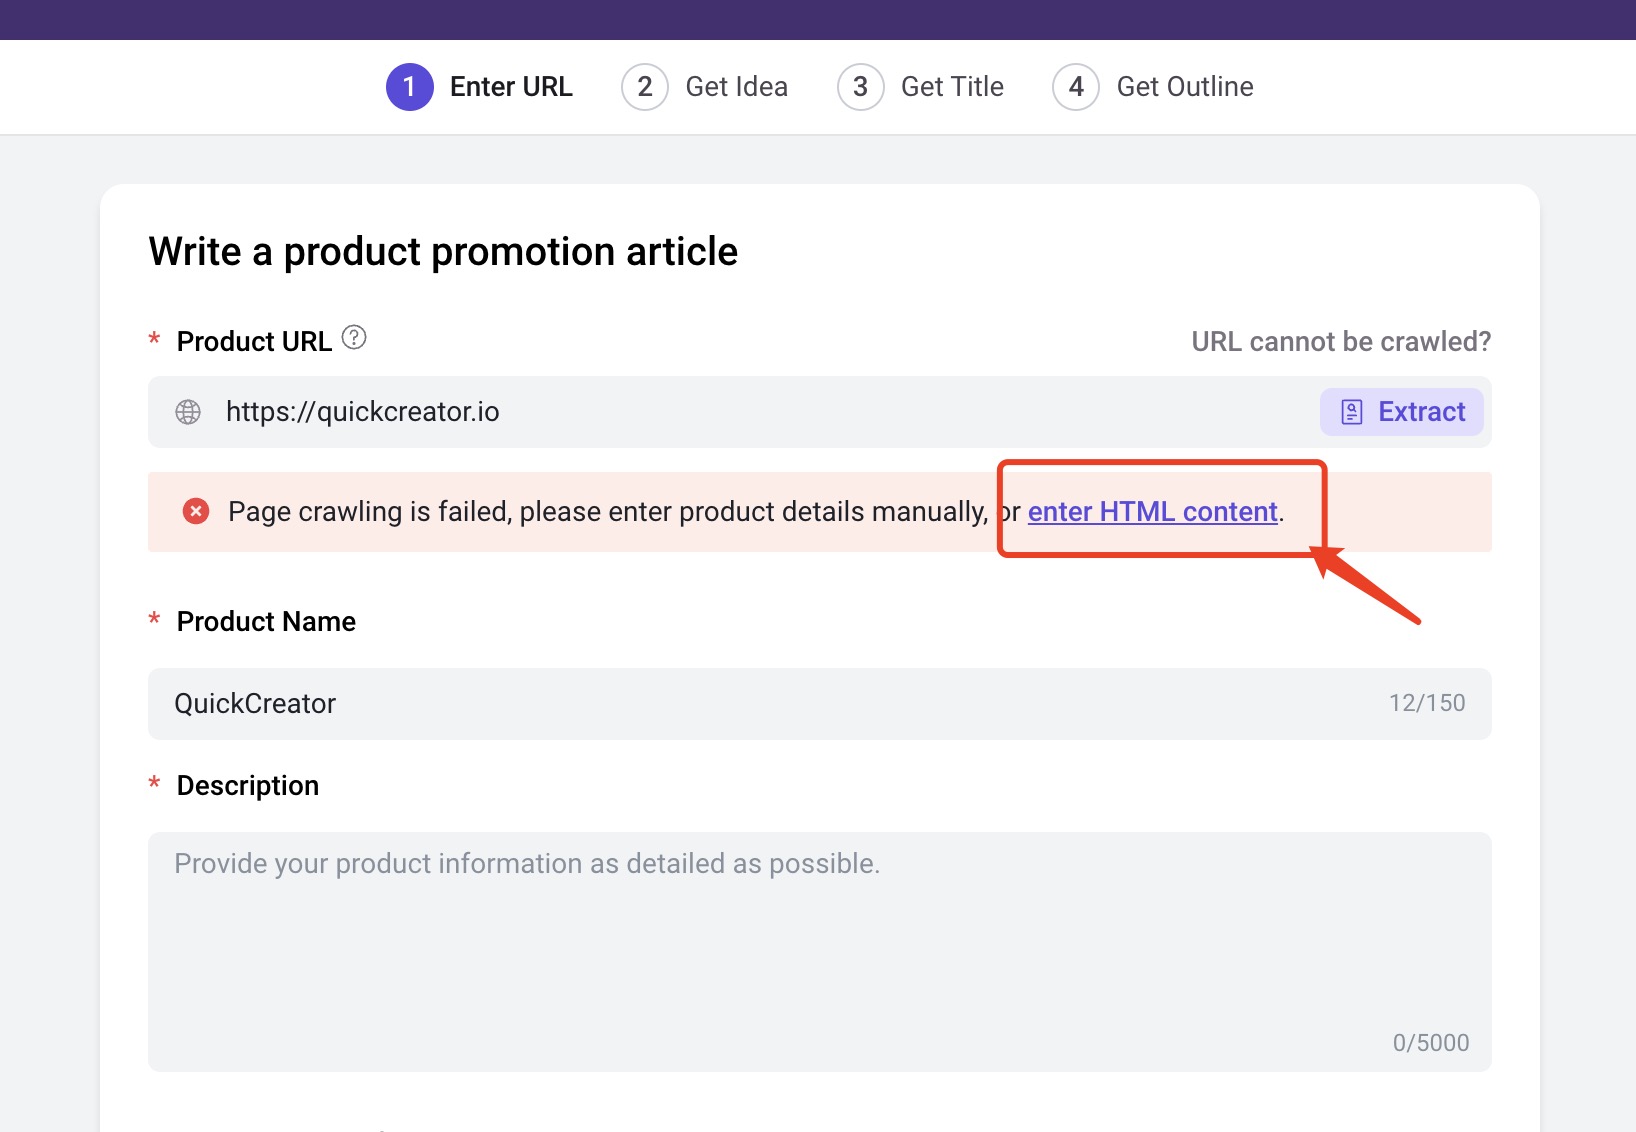This screenshot has width=1636, height=1132.
Task: Go to the Get Title step label
Action: [x=952, y=87]
